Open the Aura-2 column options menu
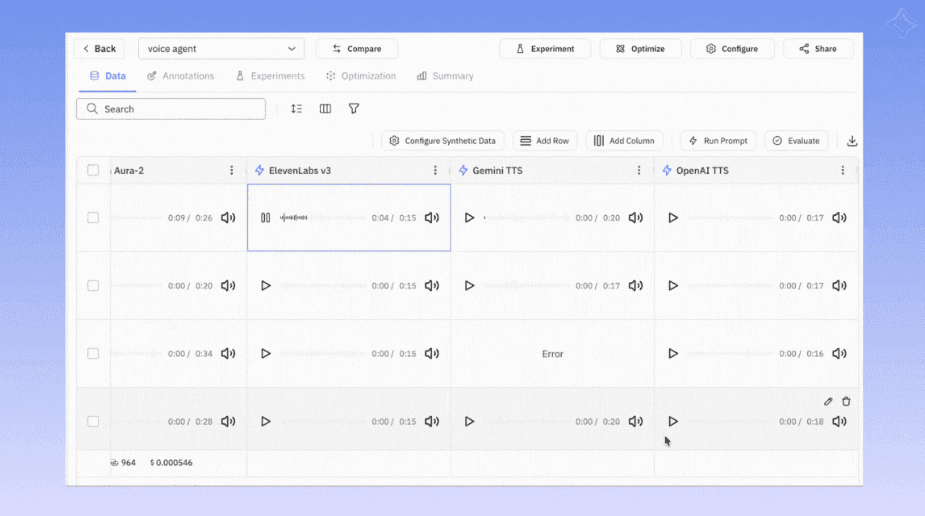This screenshot has height=516, width=925. [231, 170]
